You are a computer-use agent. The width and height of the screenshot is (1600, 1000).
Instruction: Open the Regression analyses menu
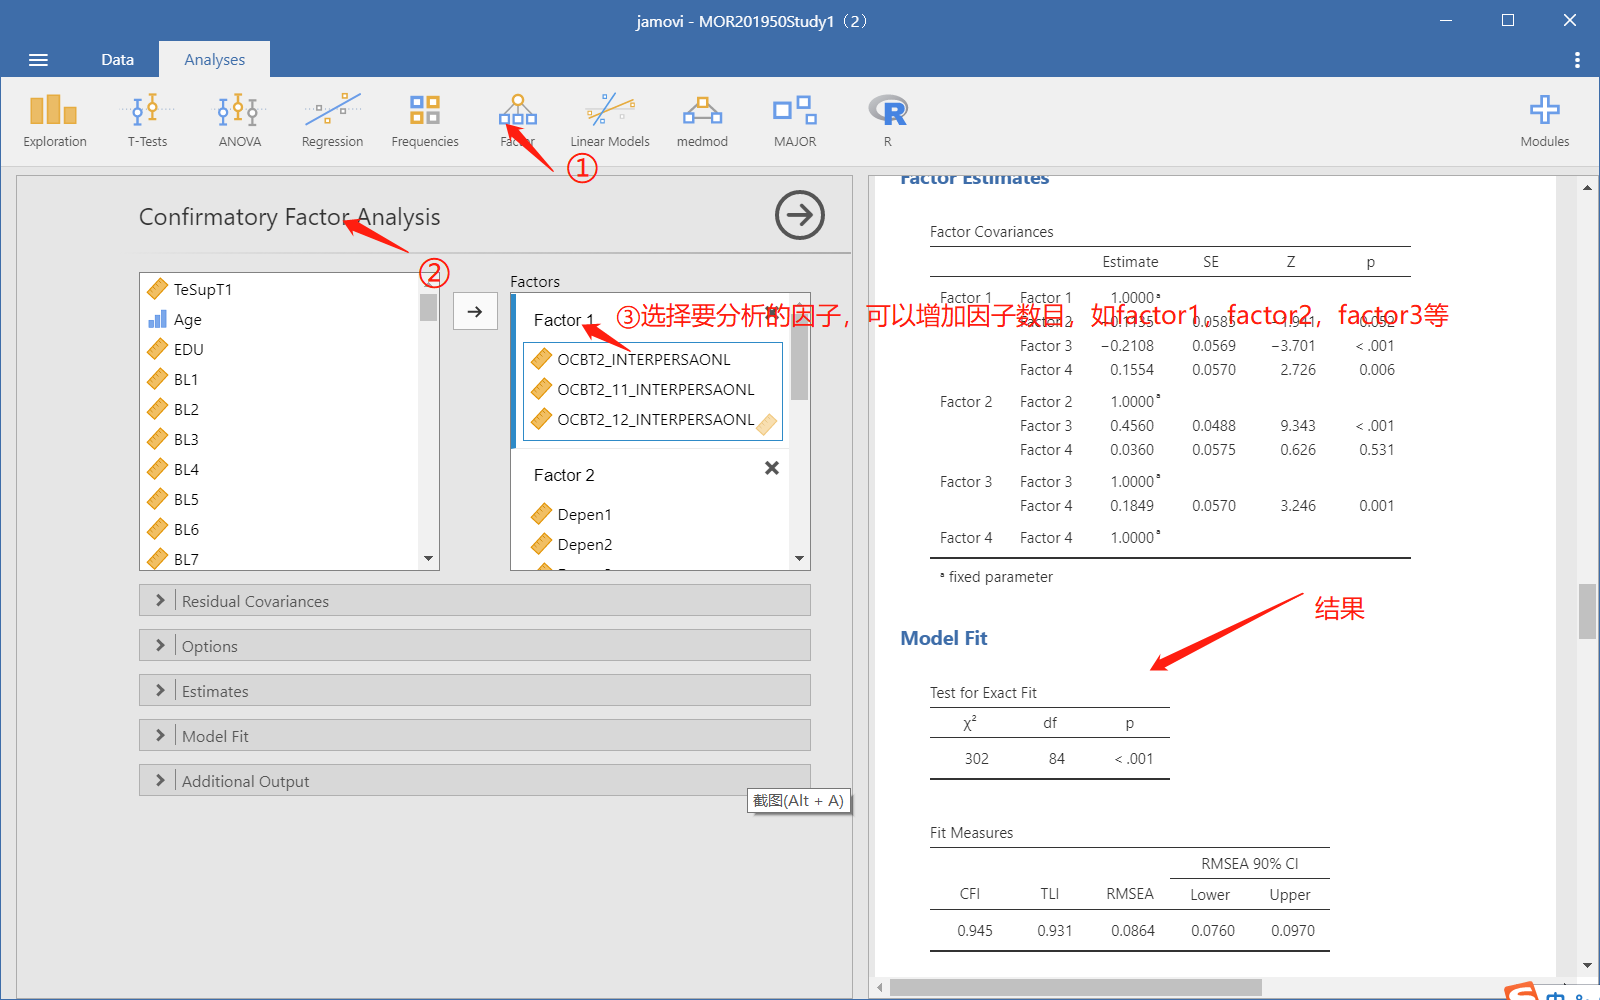click(x=332, y=121)
